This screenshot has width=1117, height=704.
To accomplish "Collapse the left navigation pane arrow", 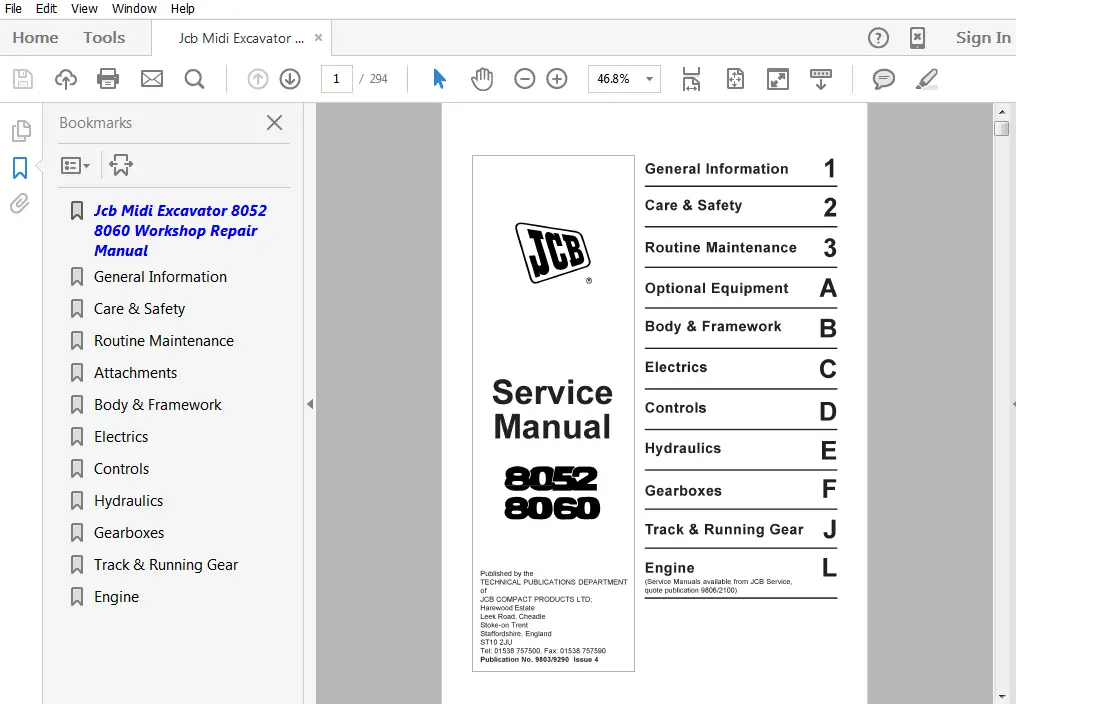I will 310,404.
